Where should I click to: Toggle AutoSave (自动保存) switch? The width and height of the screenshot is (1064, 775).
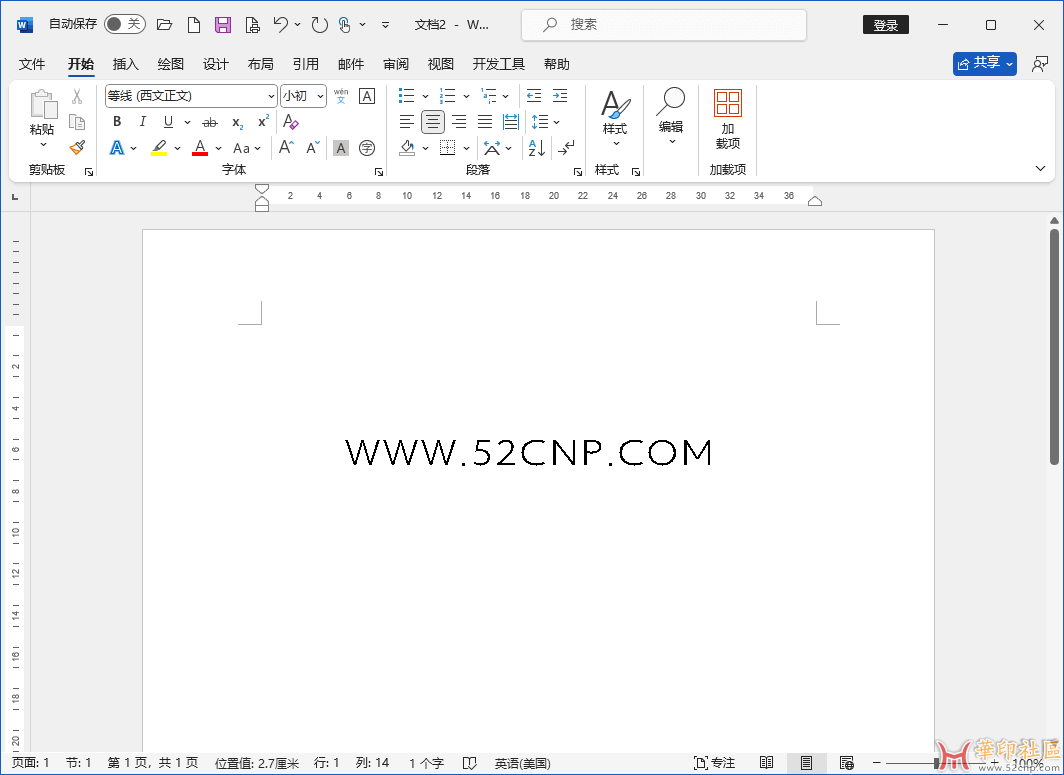(x=125, y=24)
